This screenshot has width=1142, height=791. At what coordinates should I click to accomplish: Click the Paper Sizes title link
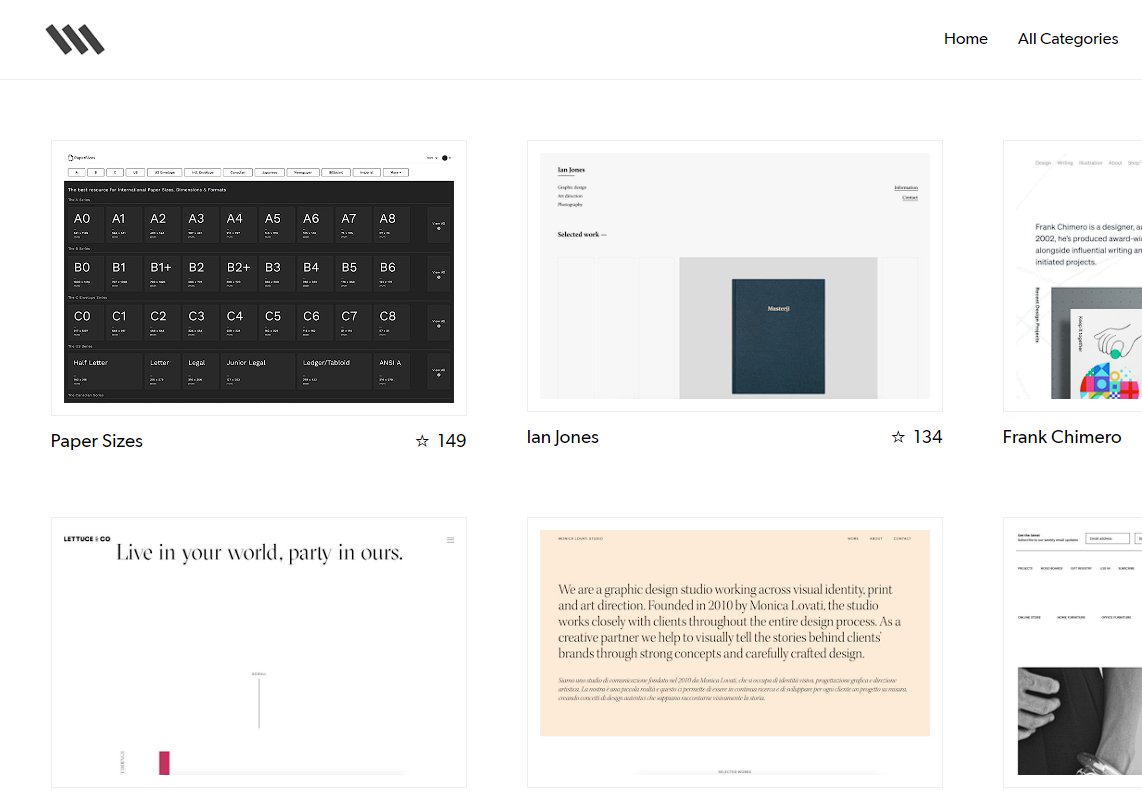[97, 441]
